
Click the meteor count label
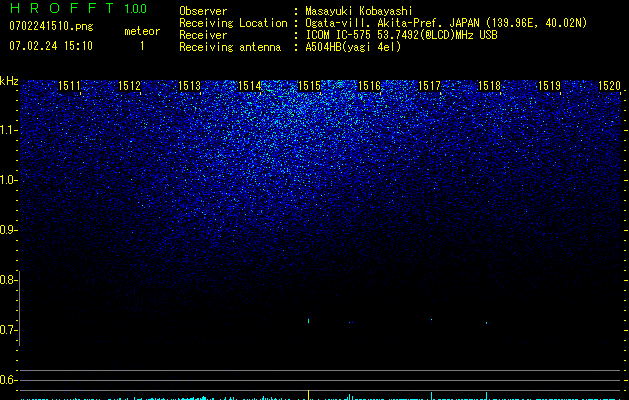coord(142,31)
